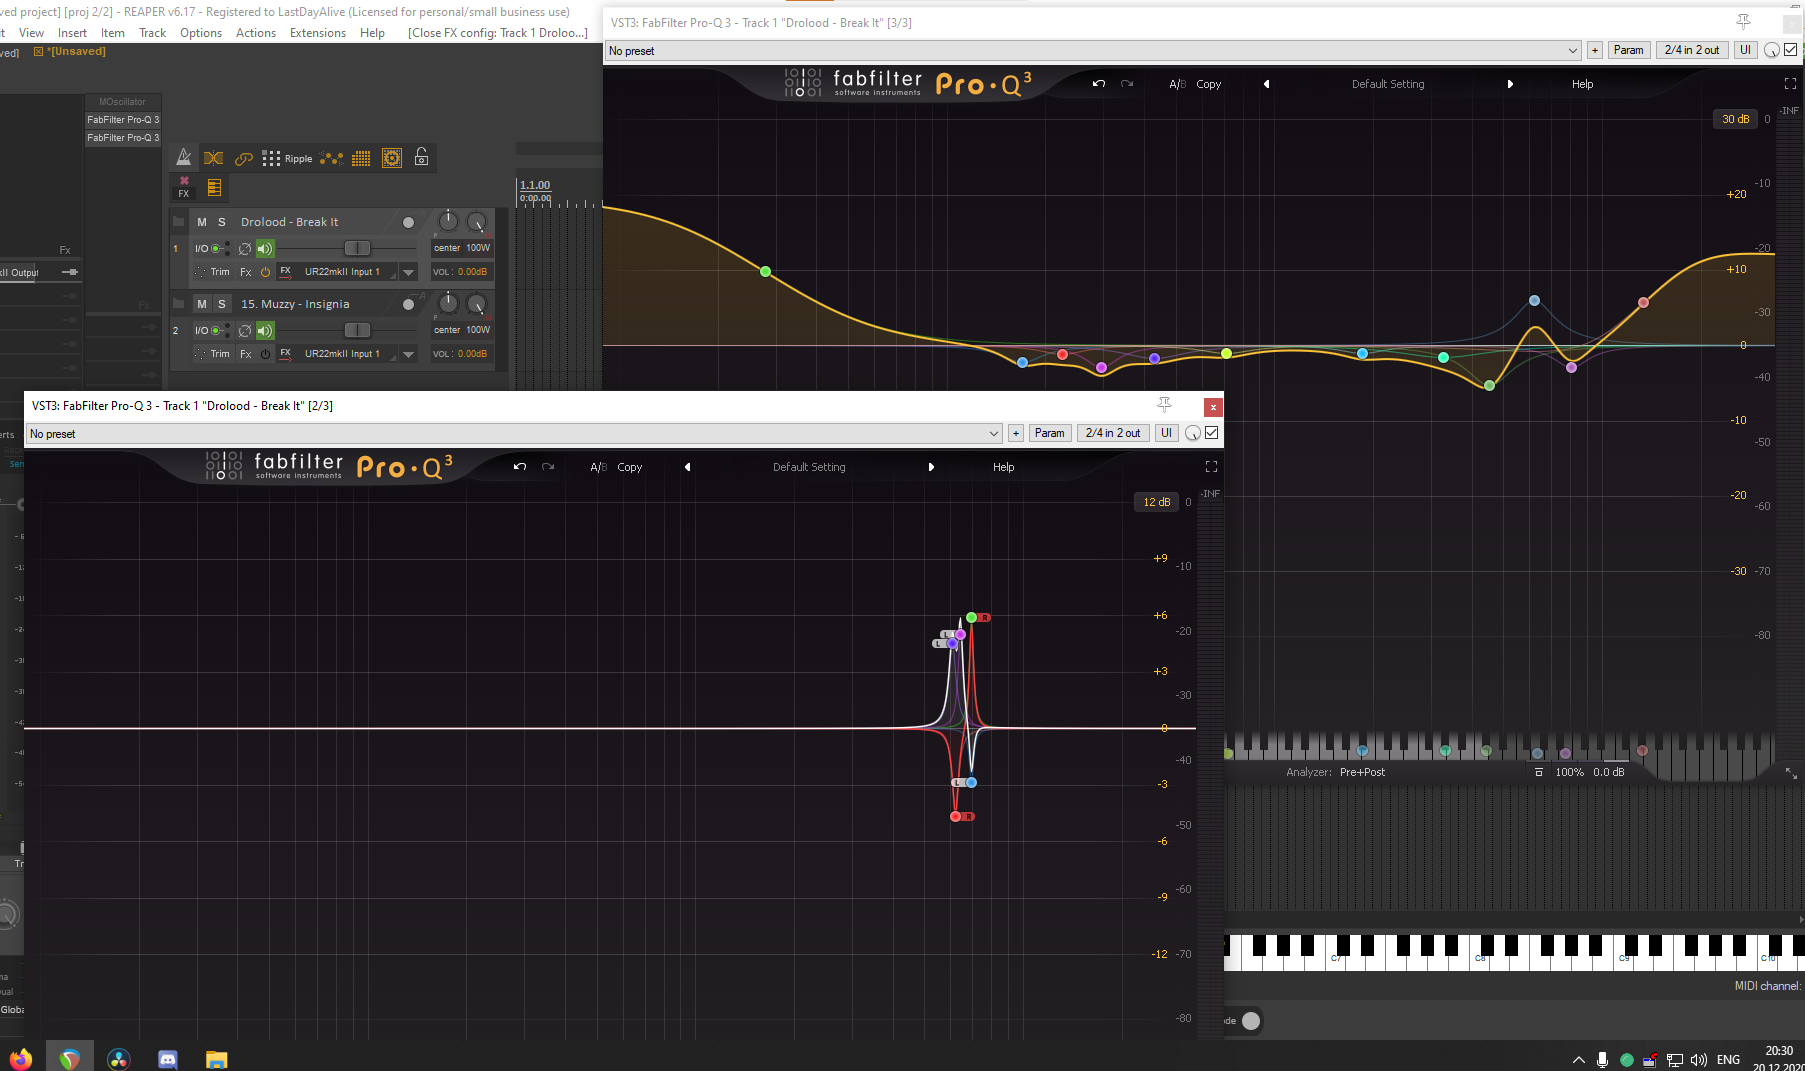Screen dimensions: 1805x1071
Task: Toggle item grouping chain-link icon
Action: (243, 158)
